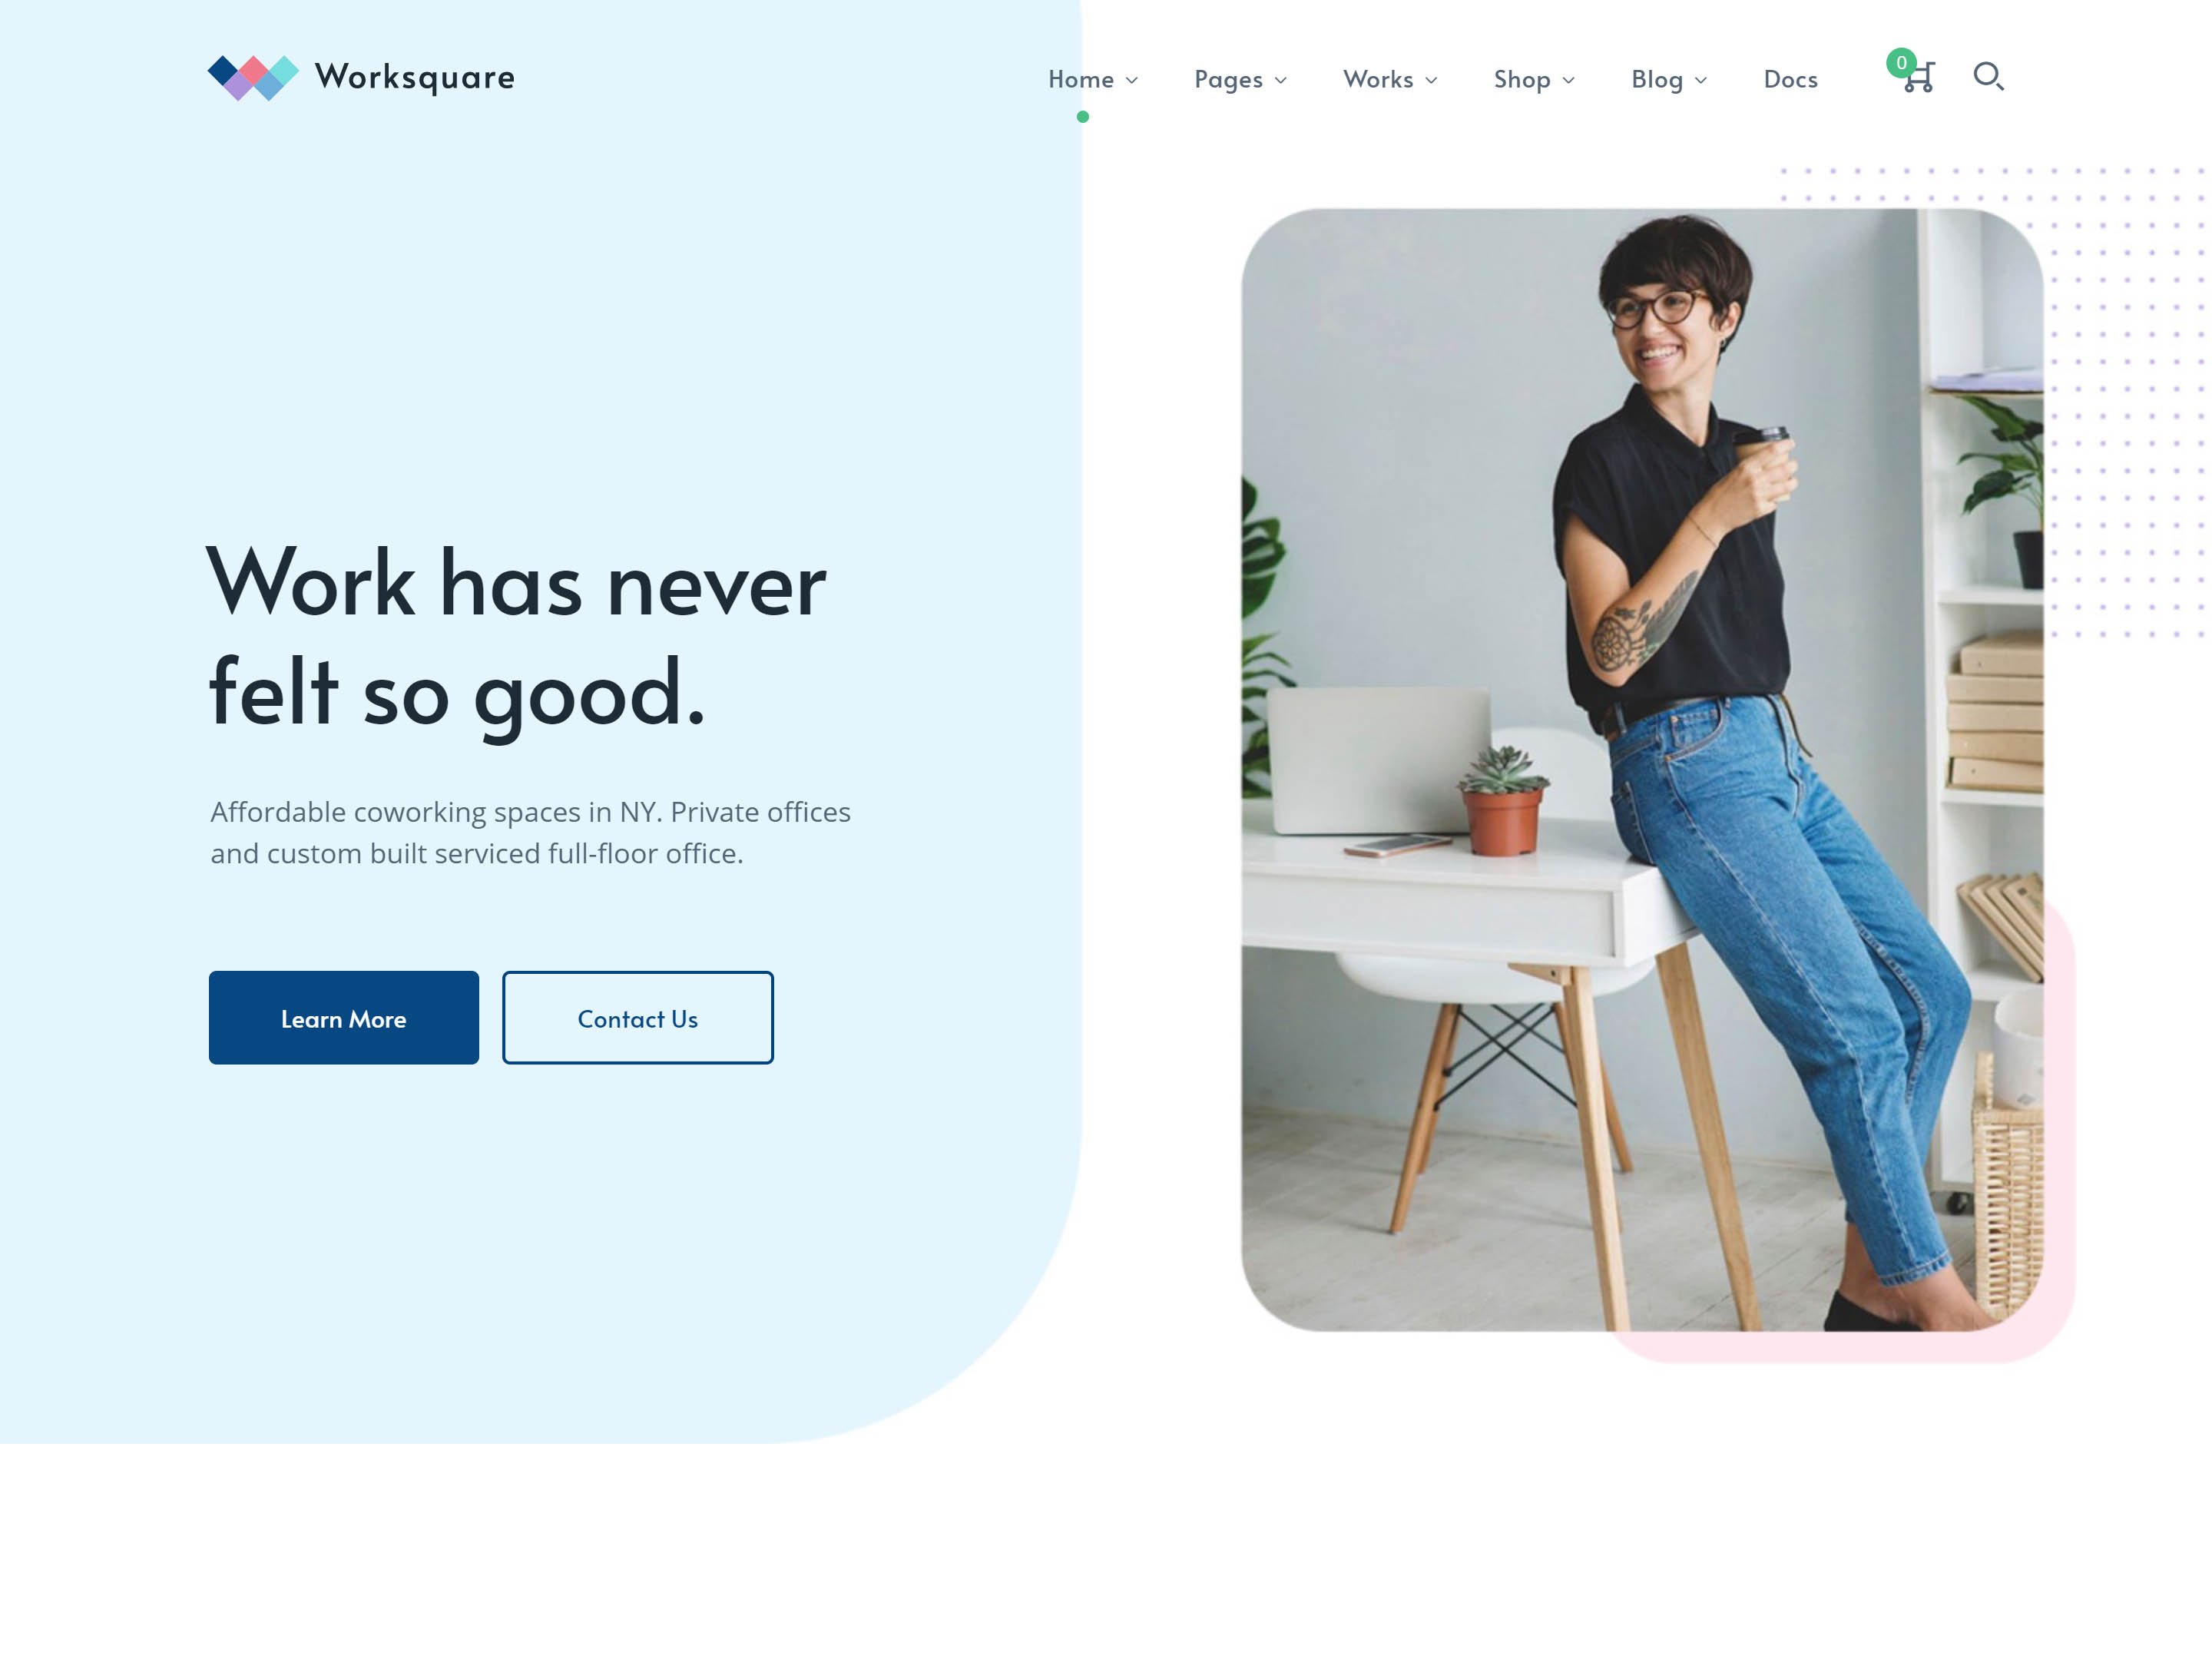Select the Blog menu label
This screenshot has height=1659, width=2212.
click(1657, 80)
